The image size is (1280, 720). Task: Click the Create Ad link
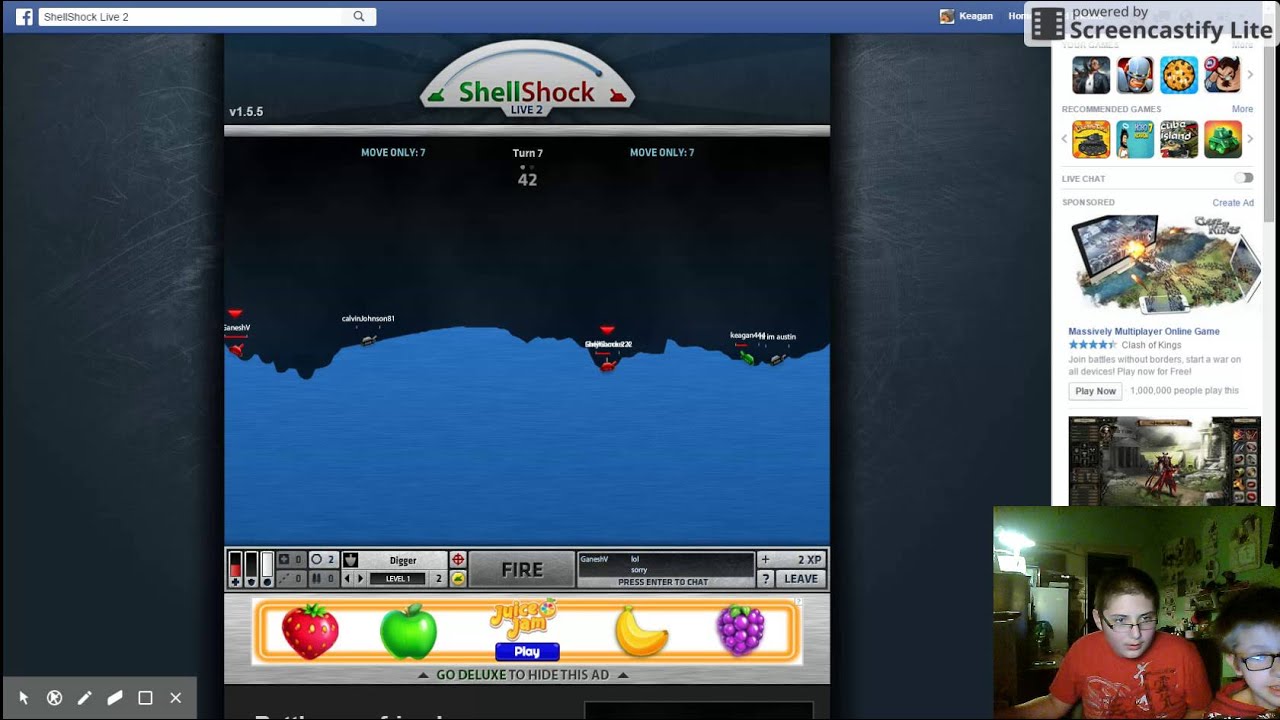(x=1233, y=202)
